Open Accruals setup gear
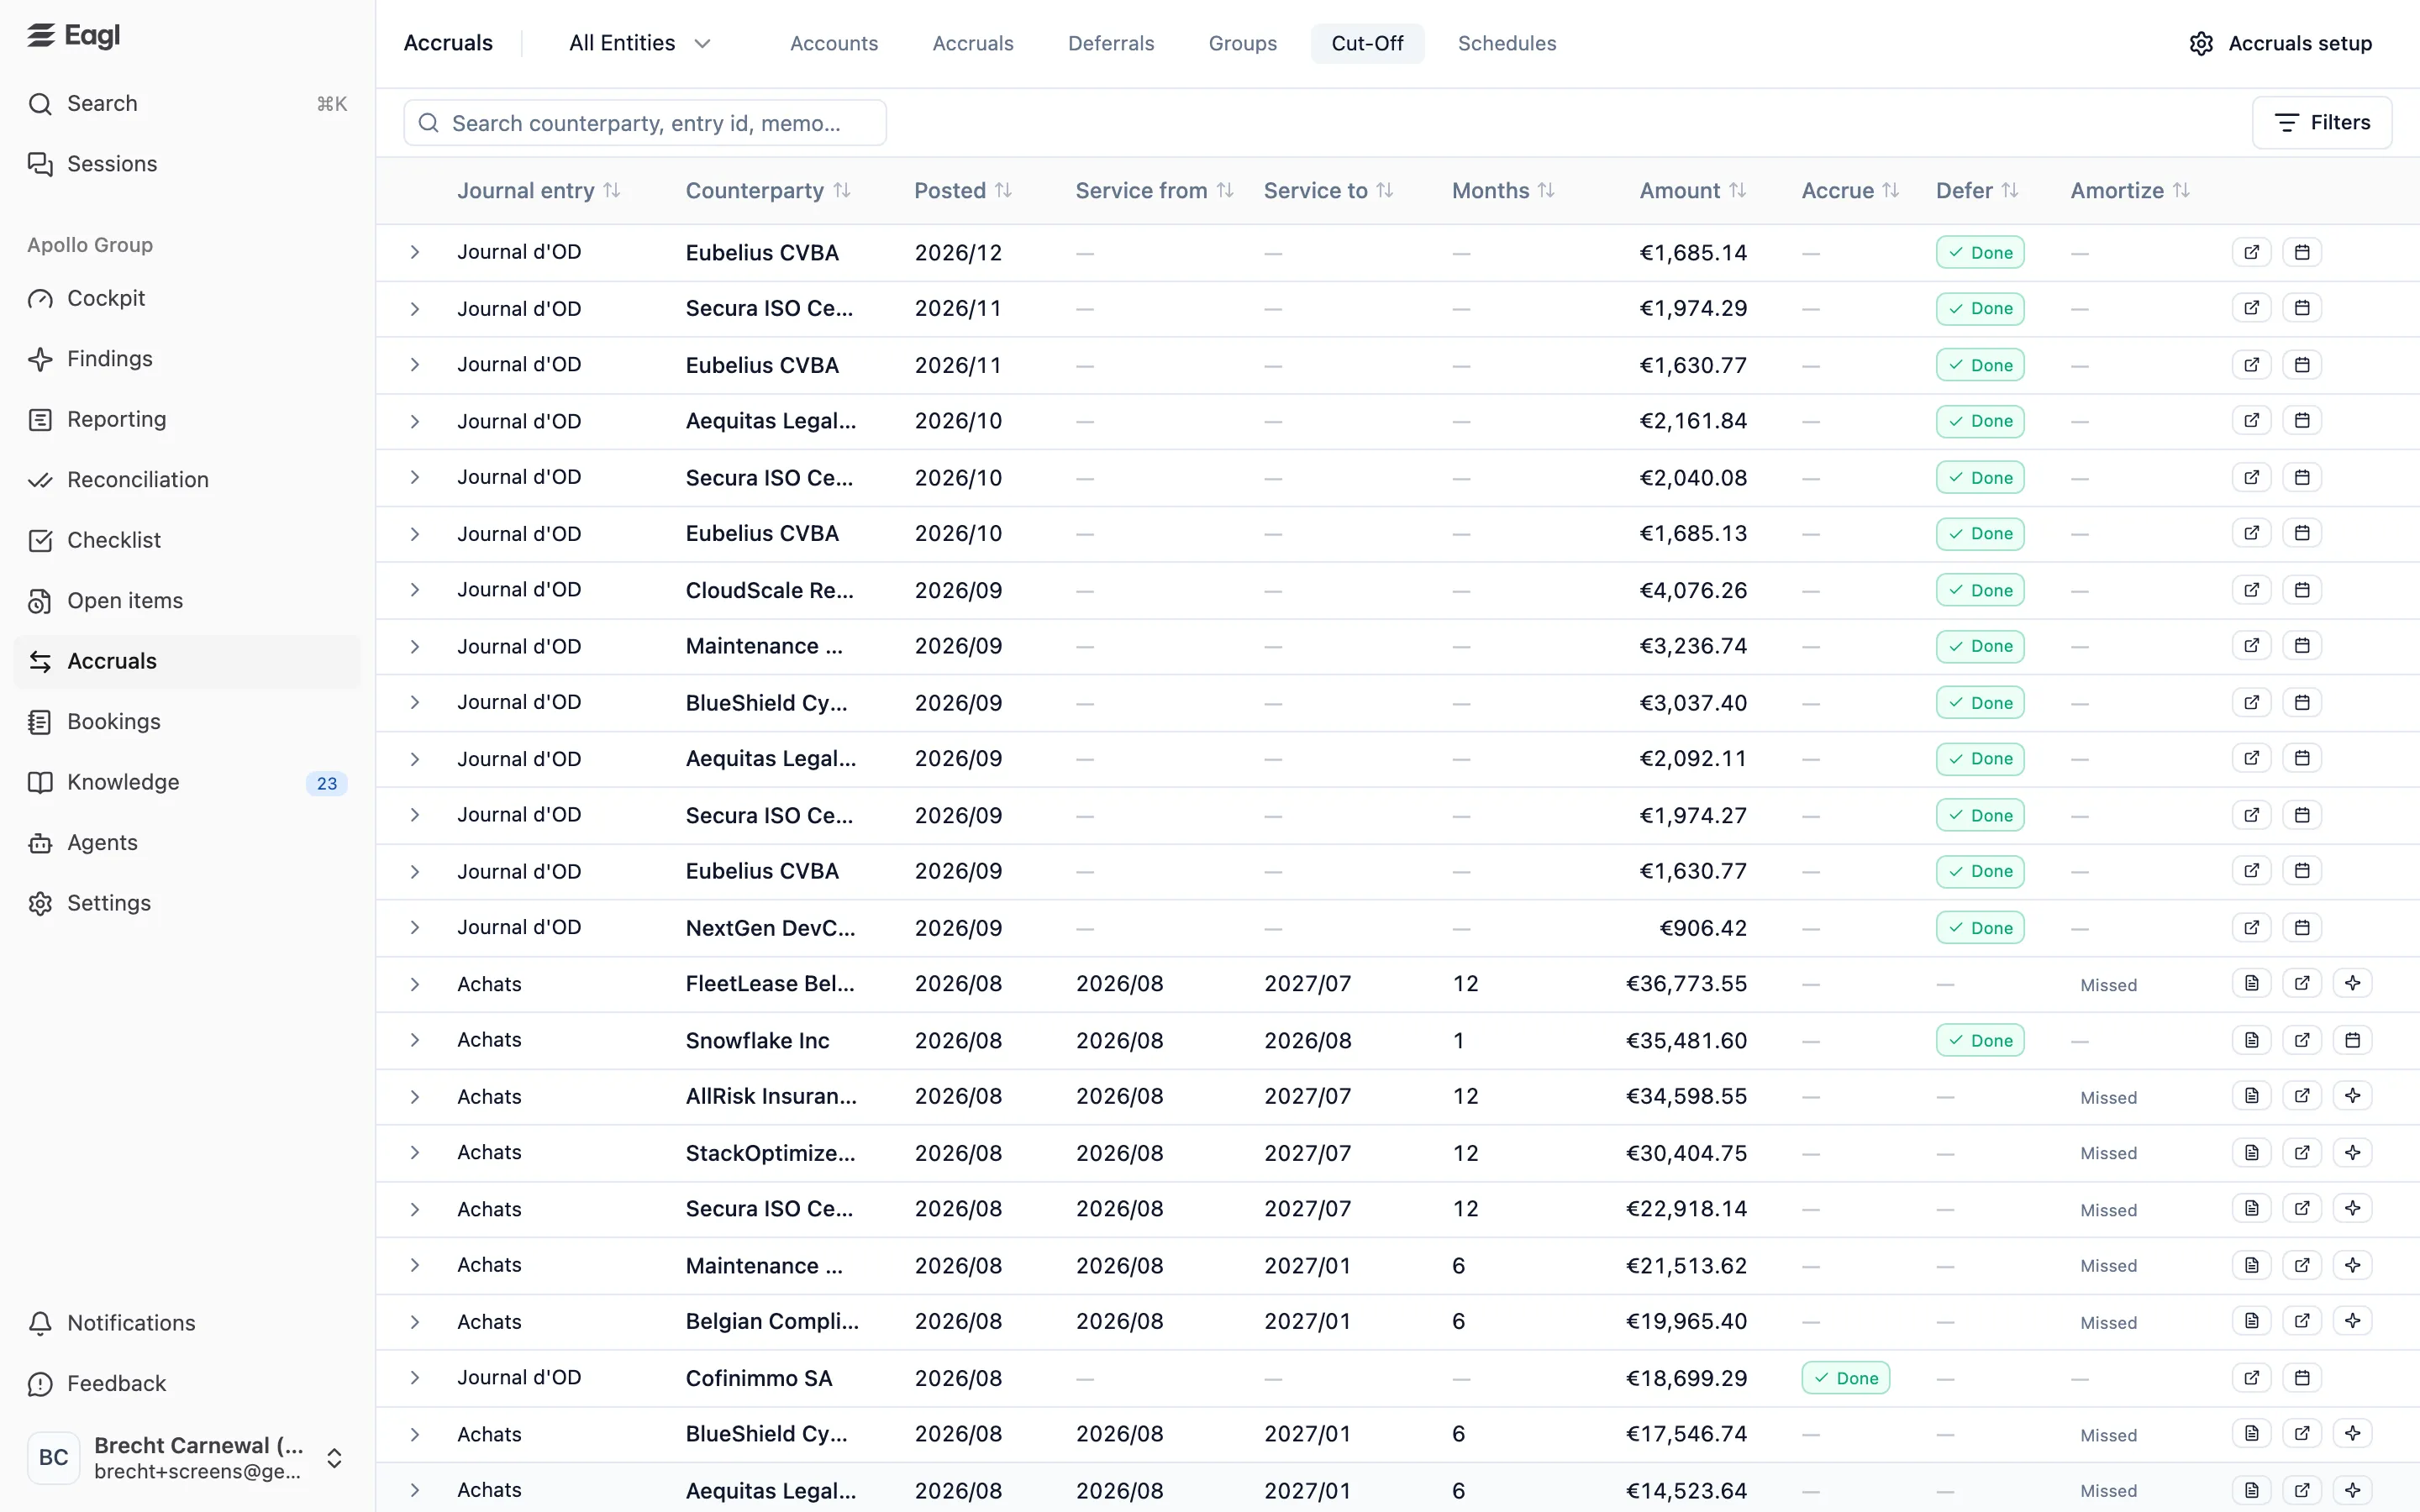This screenshot has width=2420, height=1512. click(2280, 43)
